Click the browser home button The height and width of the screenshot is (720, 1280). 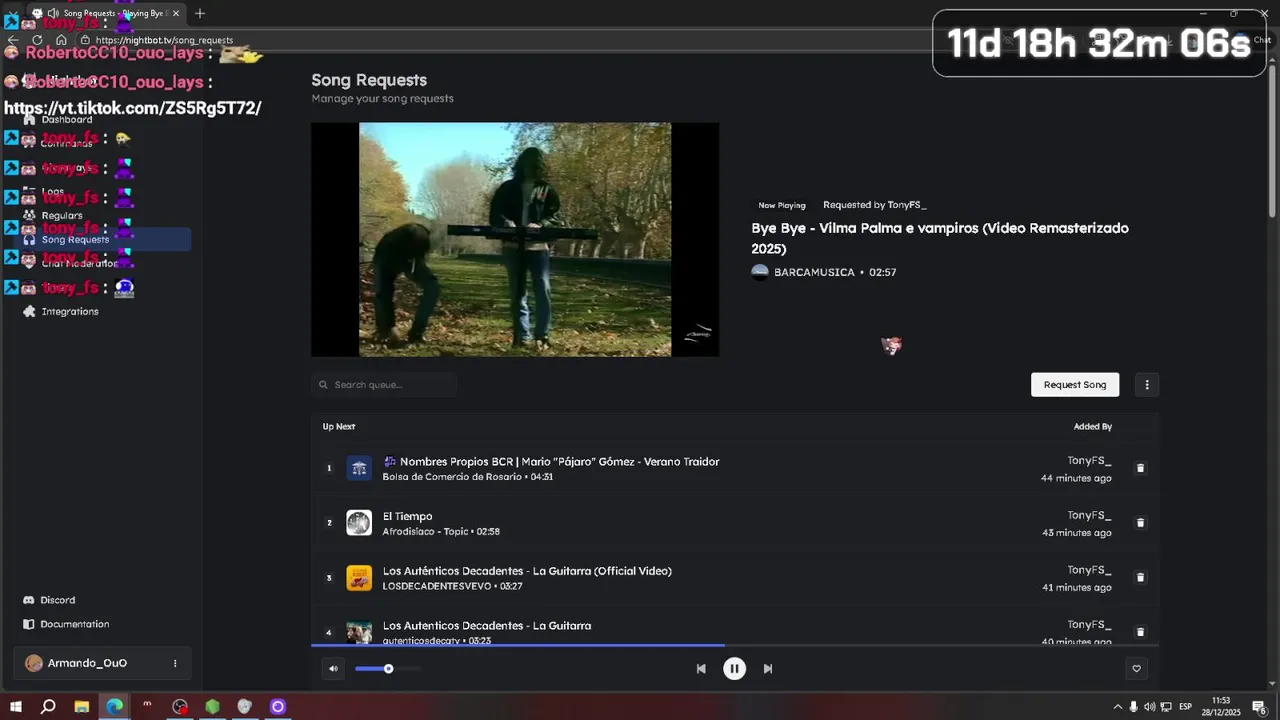[x=61, y=40]
